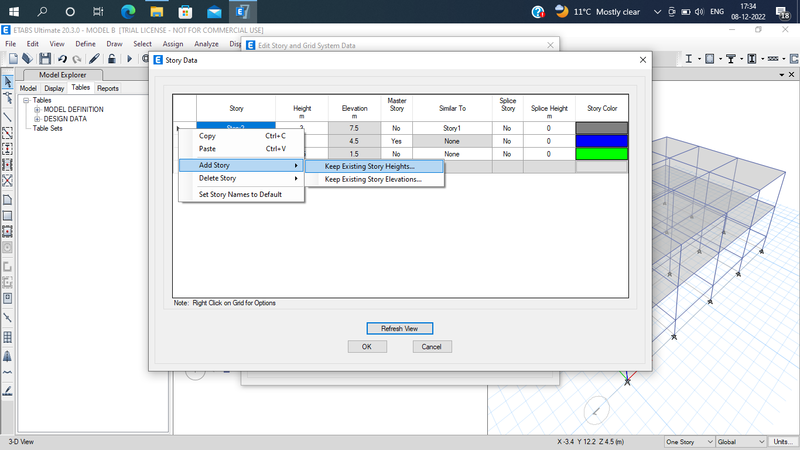Click the New Model icon in toolbar
Image resolution: width=800 pixels, height=450 pixels.
click(x=13, y=59)
